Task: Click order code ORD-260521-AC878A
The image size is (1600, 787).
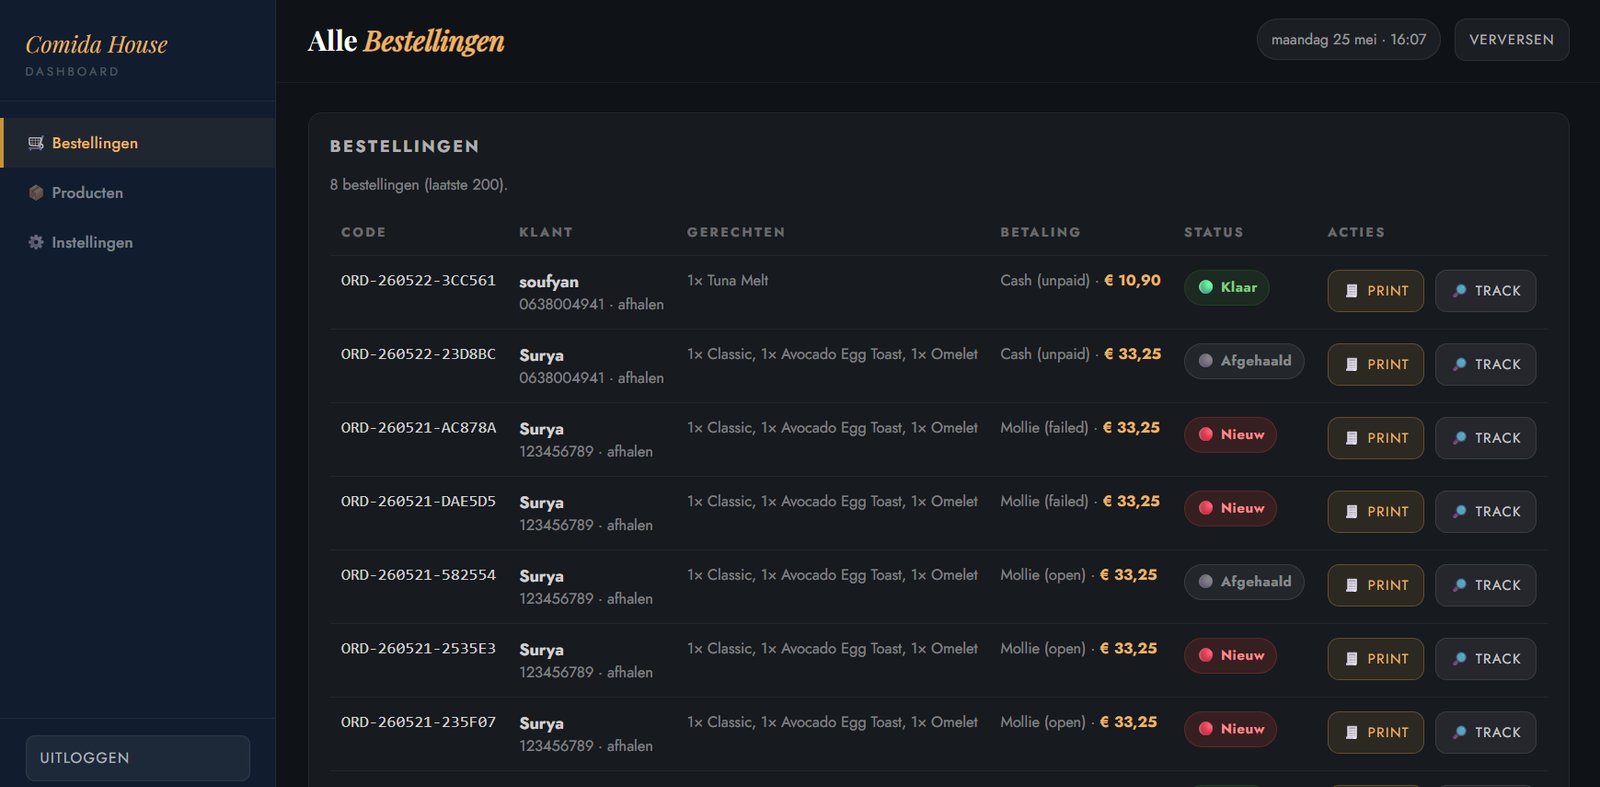Action: point(418,428)
